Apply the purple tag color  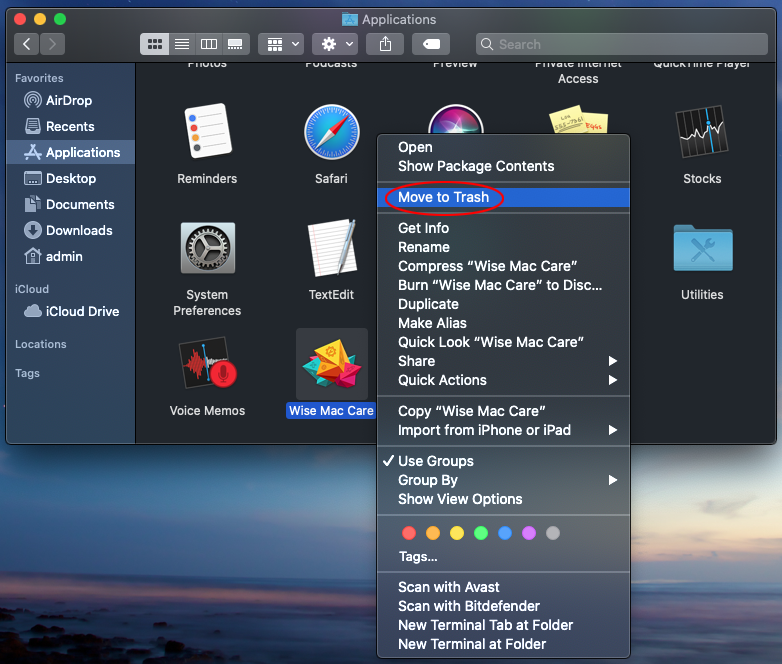click(x=529, y=533)
